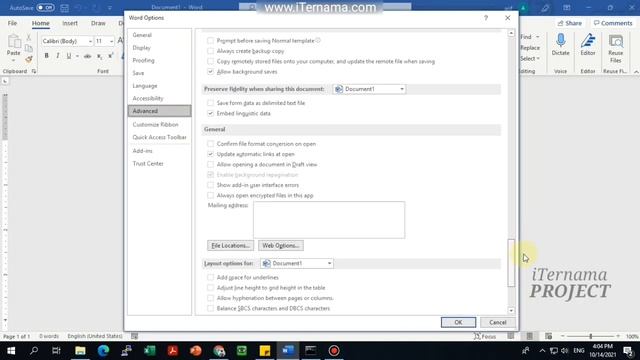Open File Explorer from taskbar
Viewport: 640px width, 360px height.
click(x=80, y=351)
